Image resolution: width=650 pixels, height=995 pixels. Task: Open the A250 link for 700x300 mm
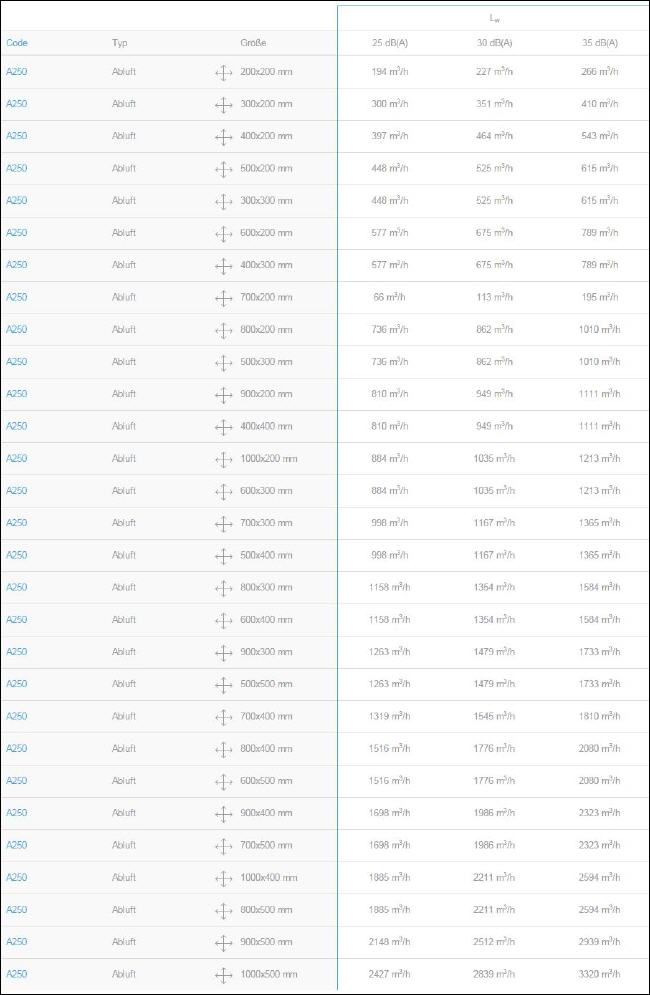(x=17, y=522)
